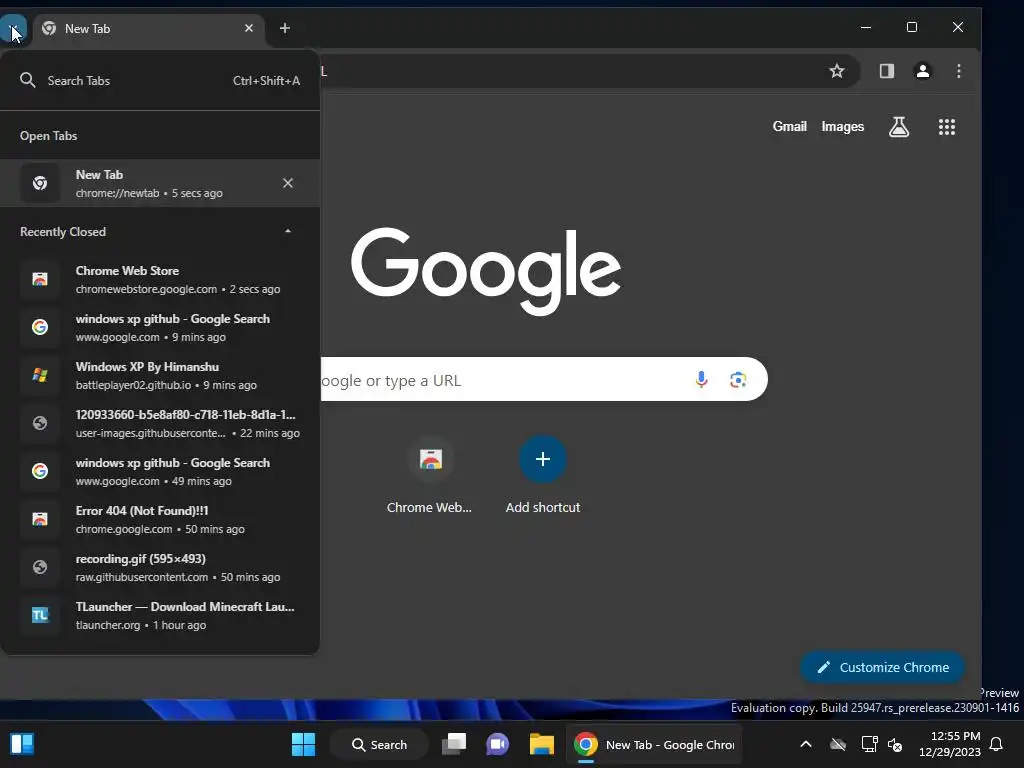Screen dimensions: 1024x768
Task: Click the Google search box
Action: coord(543,379)
